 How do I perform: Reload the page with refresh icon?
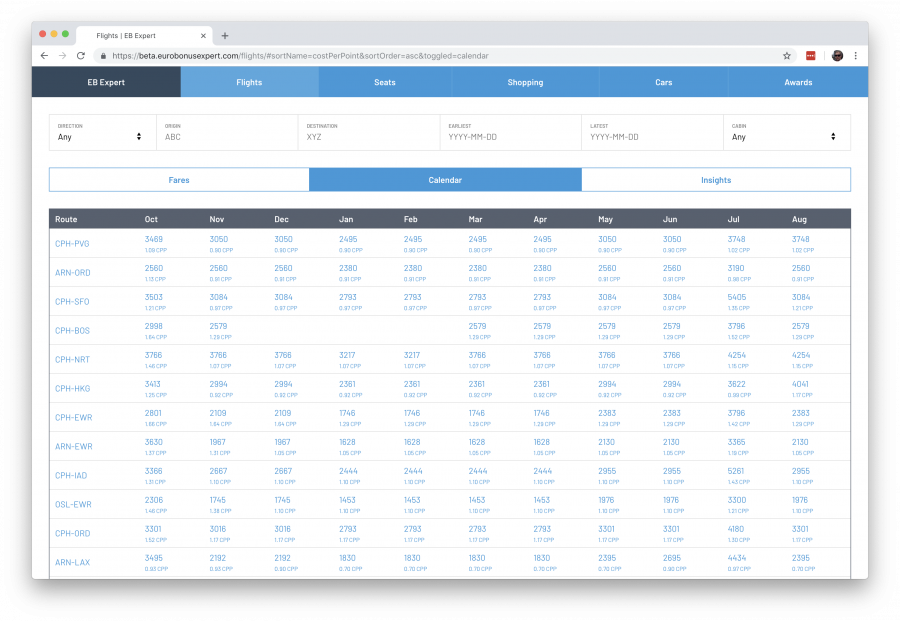tap(80, 56)
